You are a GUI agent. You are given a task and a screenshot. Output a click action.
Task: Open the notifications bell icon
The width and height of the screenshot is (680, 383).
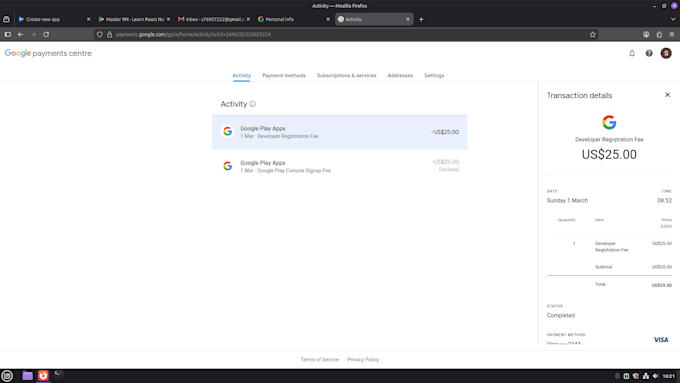(632, 53)
